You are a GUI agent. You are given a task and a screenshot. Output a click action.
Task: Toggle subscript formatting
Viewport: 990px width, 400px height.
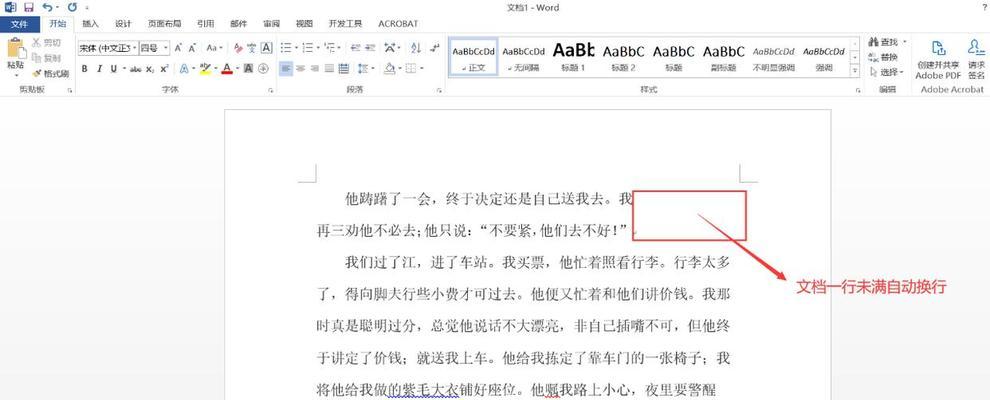150,69
